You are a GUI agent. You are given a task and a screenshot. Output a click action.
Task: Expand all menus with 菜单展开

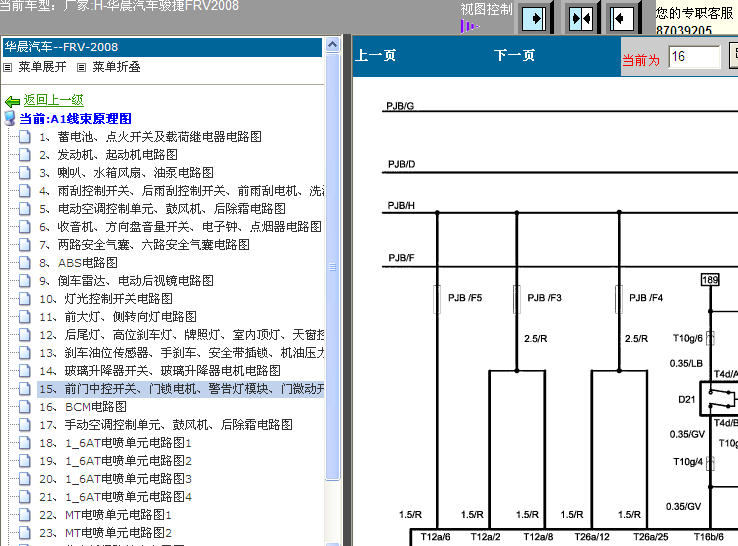[42, 67]
